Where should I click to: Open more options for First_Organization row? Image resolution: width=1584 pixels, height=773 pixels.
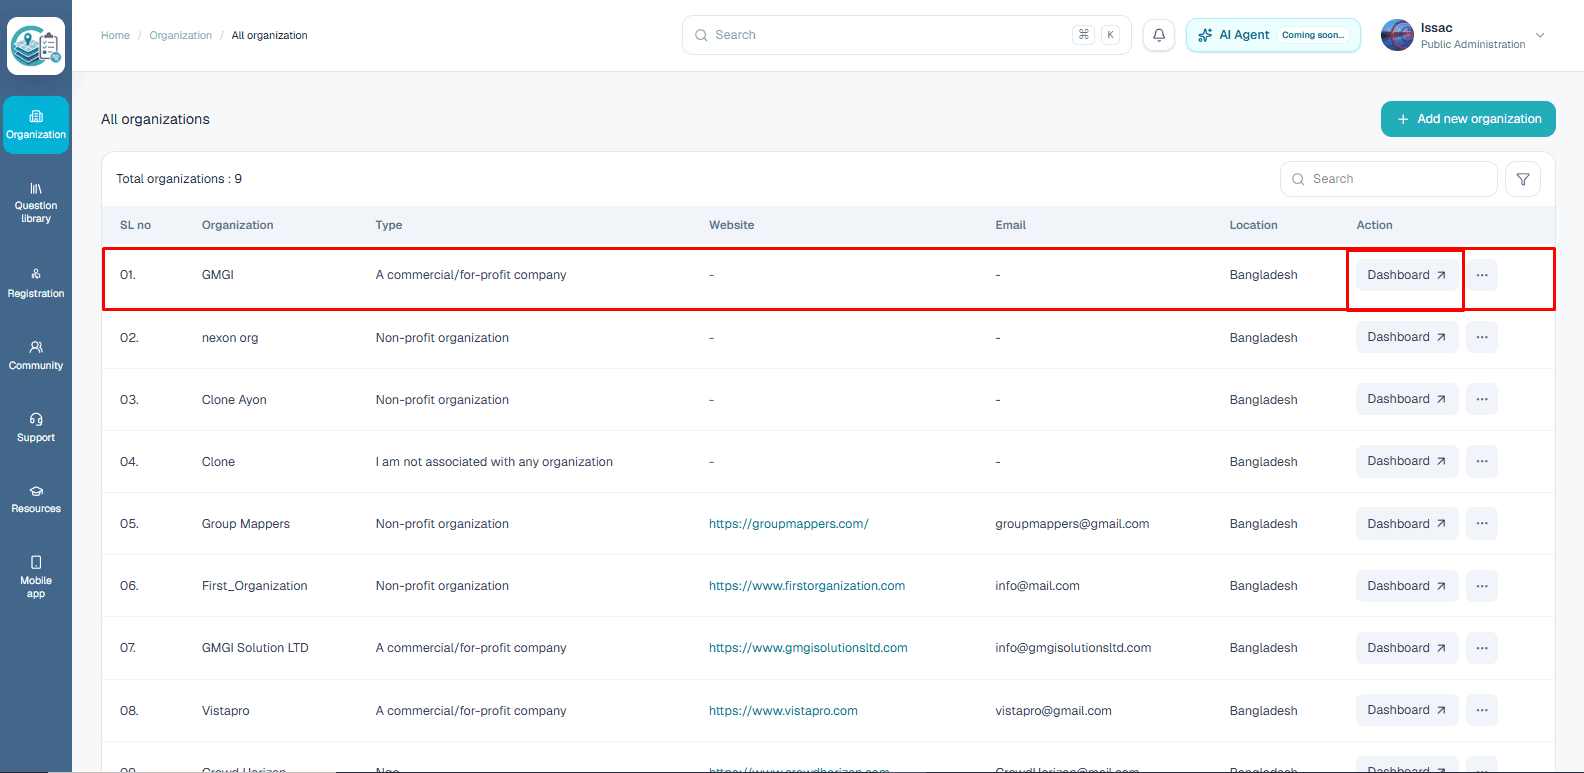[1482, 586]
